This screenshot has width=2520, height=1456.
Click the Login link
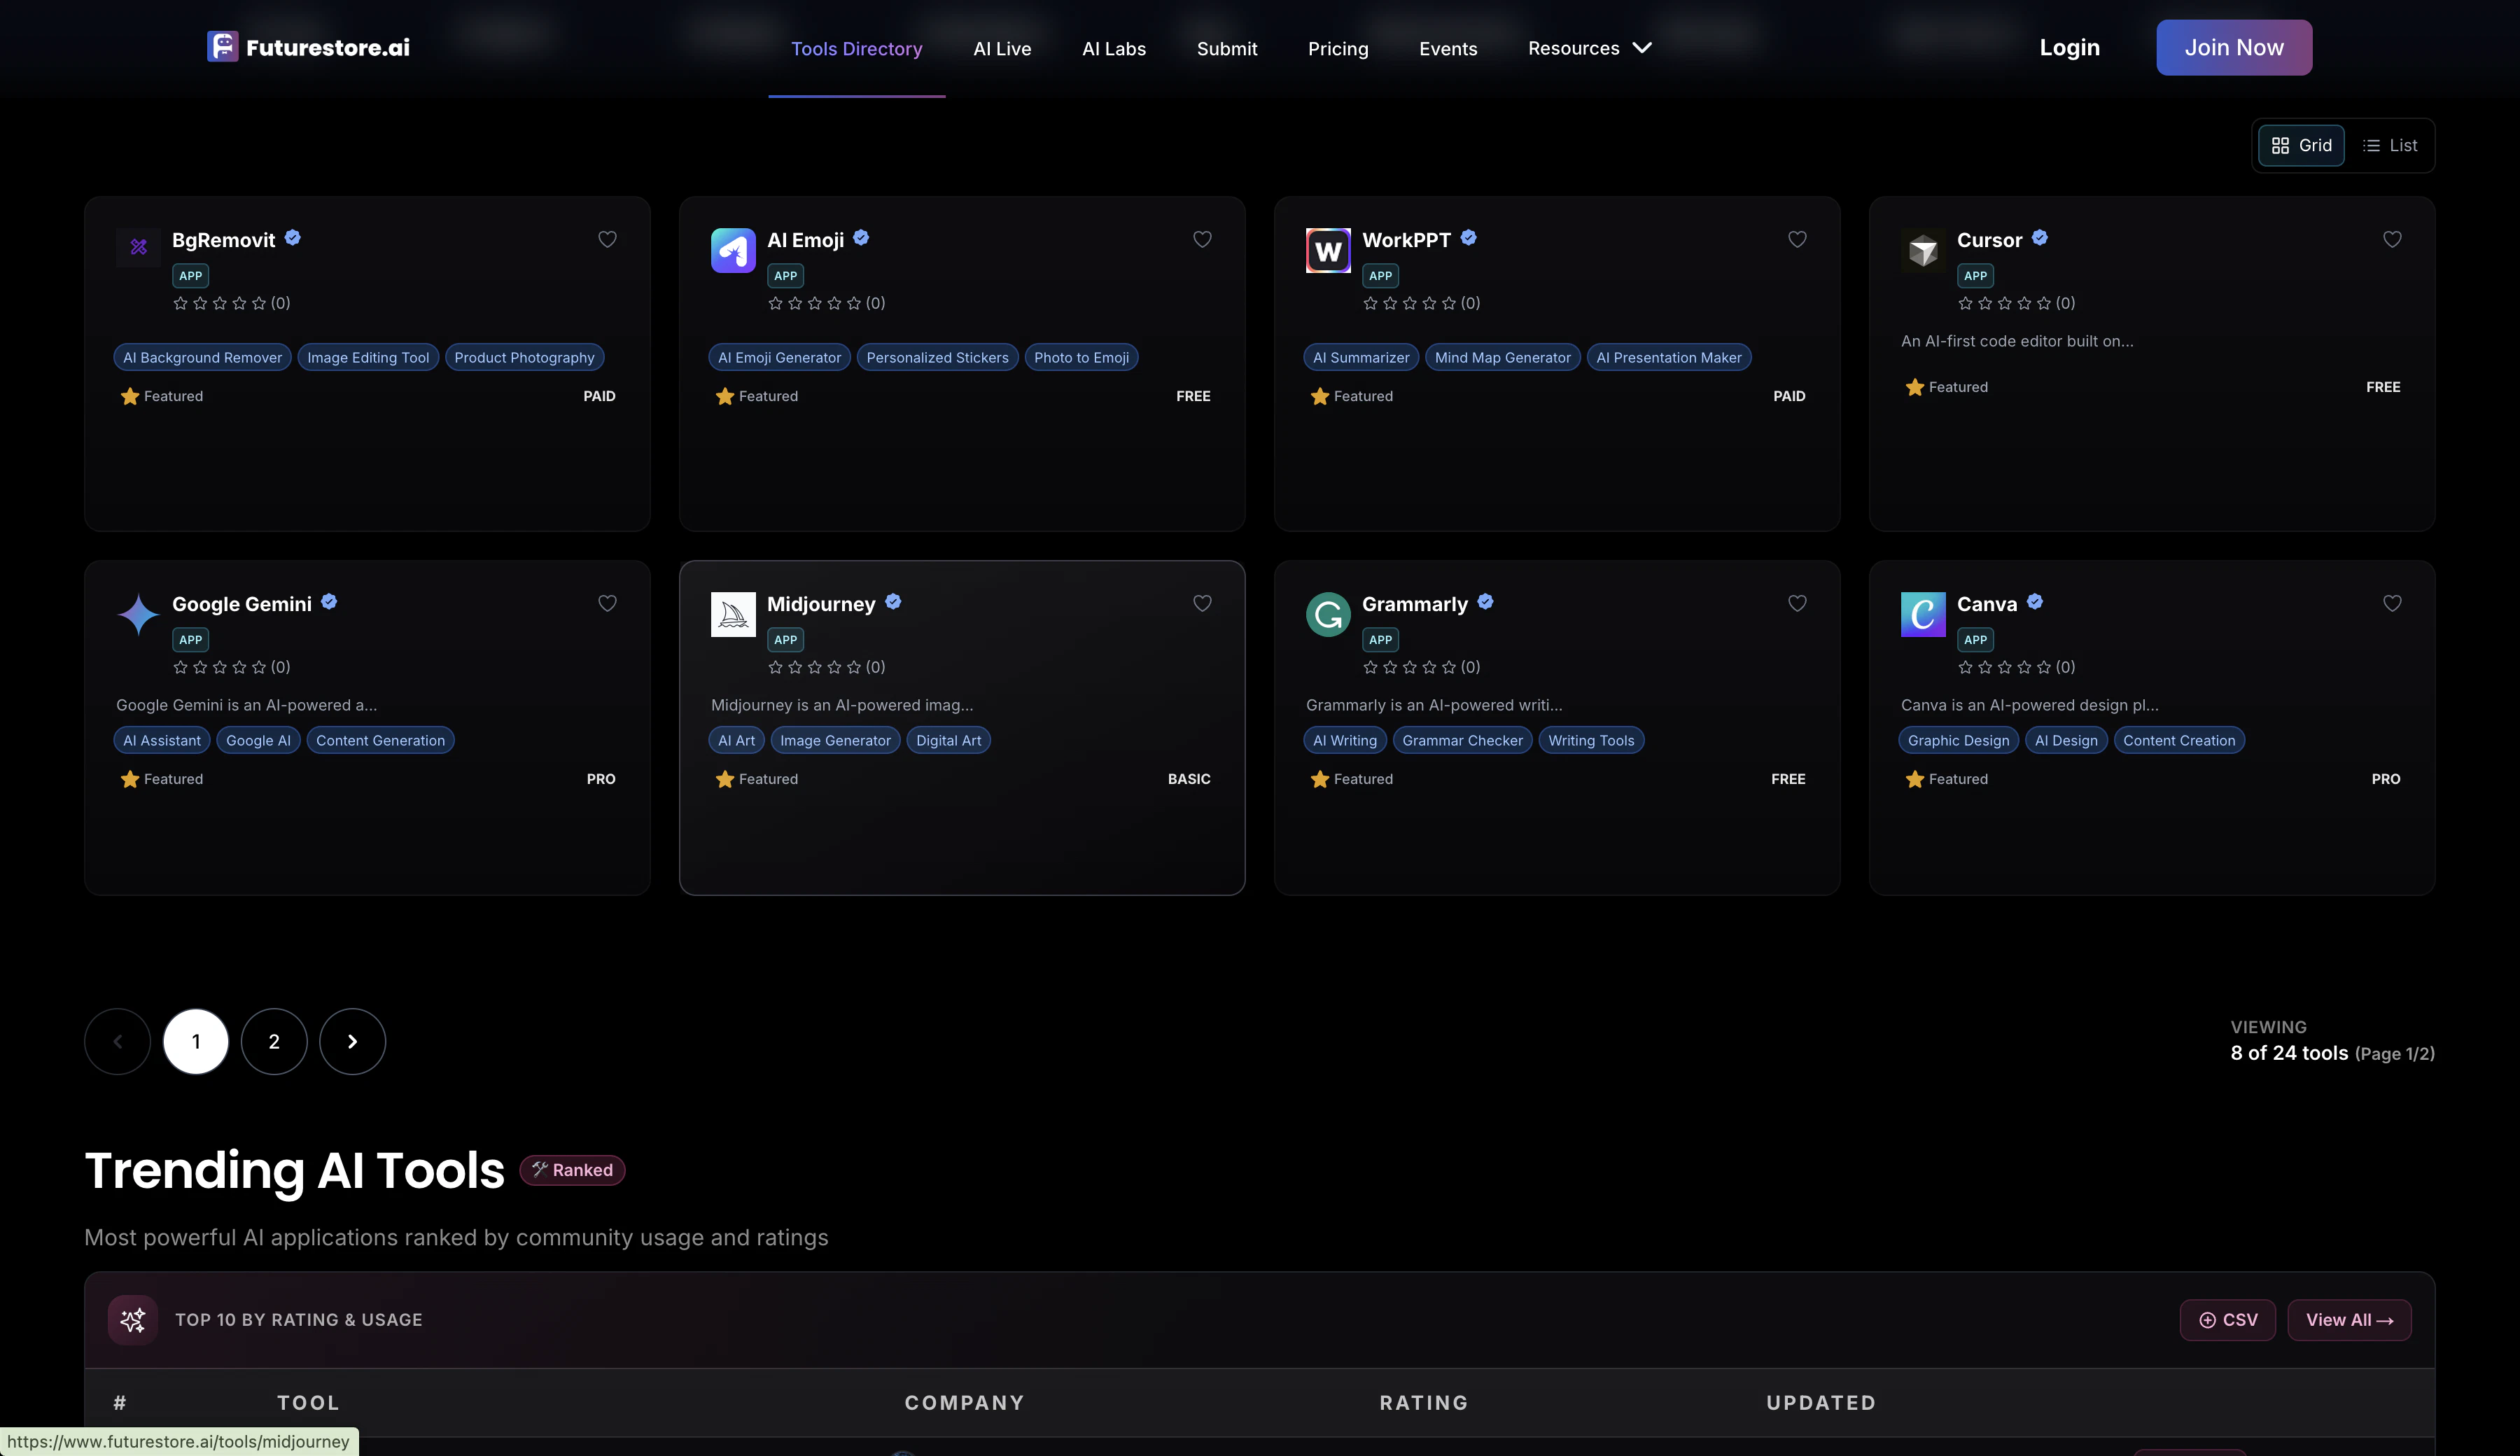[x=2069, y=47]
